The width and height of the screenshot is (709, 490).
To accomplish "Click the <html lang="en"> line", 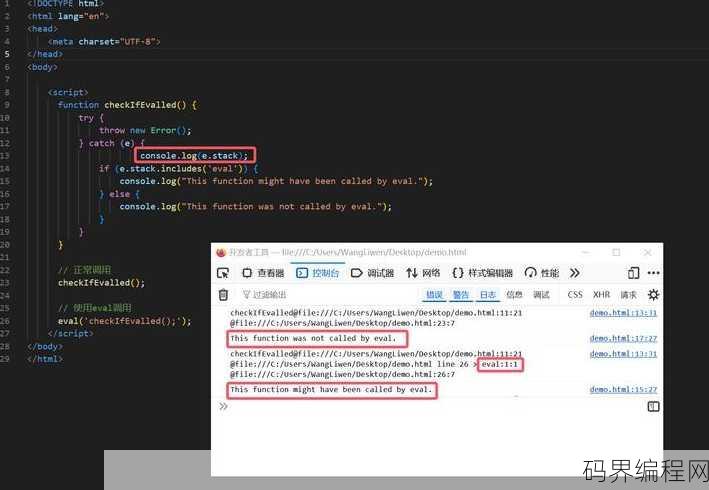I will tap(68, 16).
